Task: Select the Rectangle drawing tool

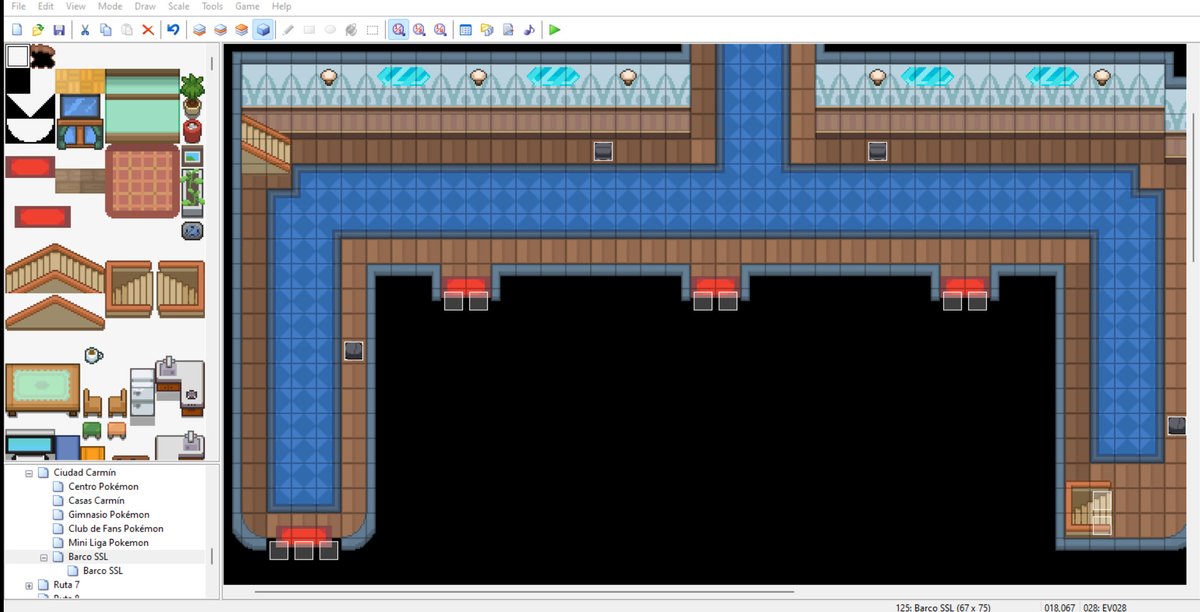Action: click(309, 30)
